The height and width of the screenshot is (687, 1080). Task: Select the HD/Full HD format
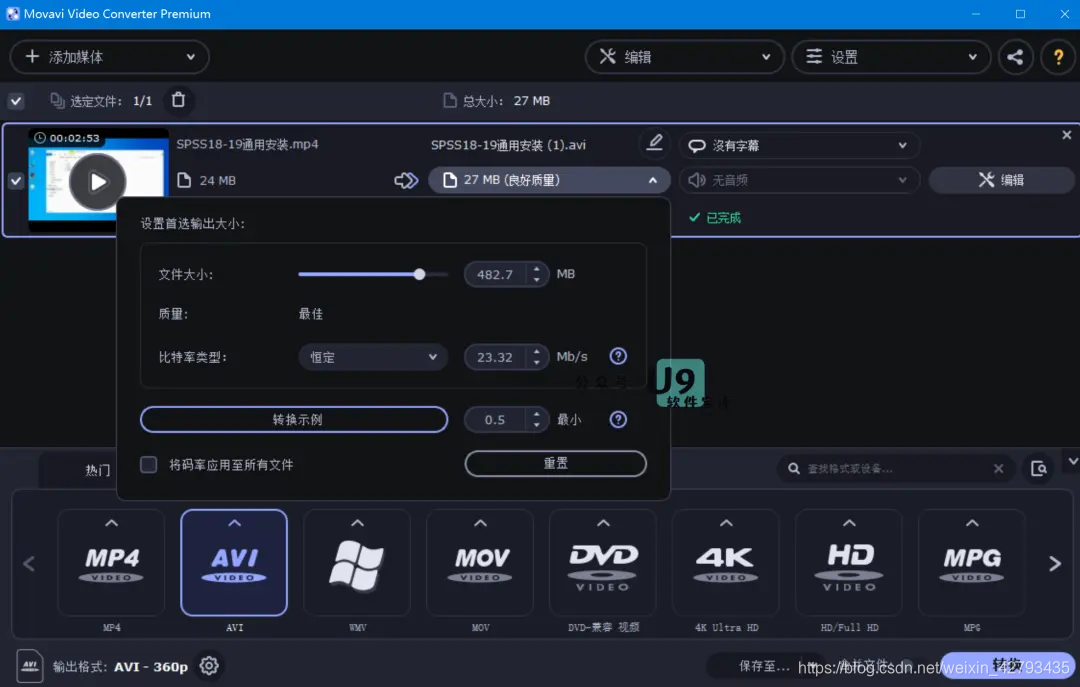coord(849,563)
